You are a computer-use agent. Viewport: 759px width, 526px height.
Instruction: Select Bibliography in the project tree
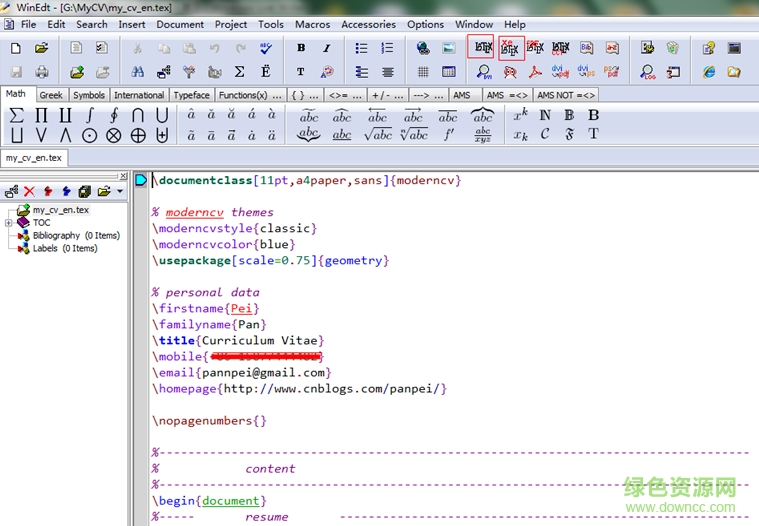(56, 236)
